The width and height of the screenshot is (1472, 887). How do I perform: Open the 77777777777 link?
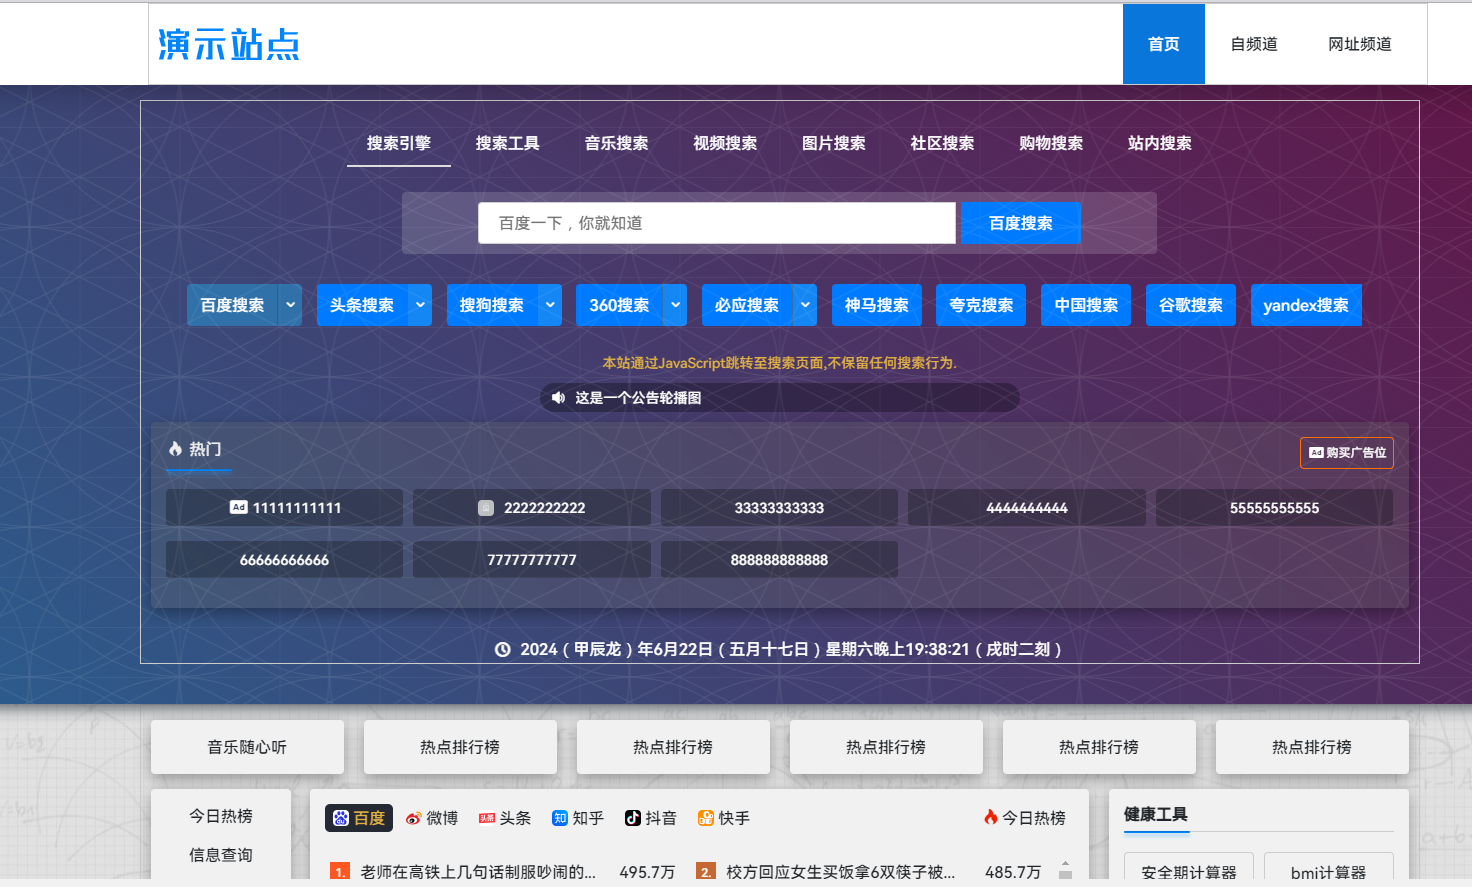pos(532,559)
